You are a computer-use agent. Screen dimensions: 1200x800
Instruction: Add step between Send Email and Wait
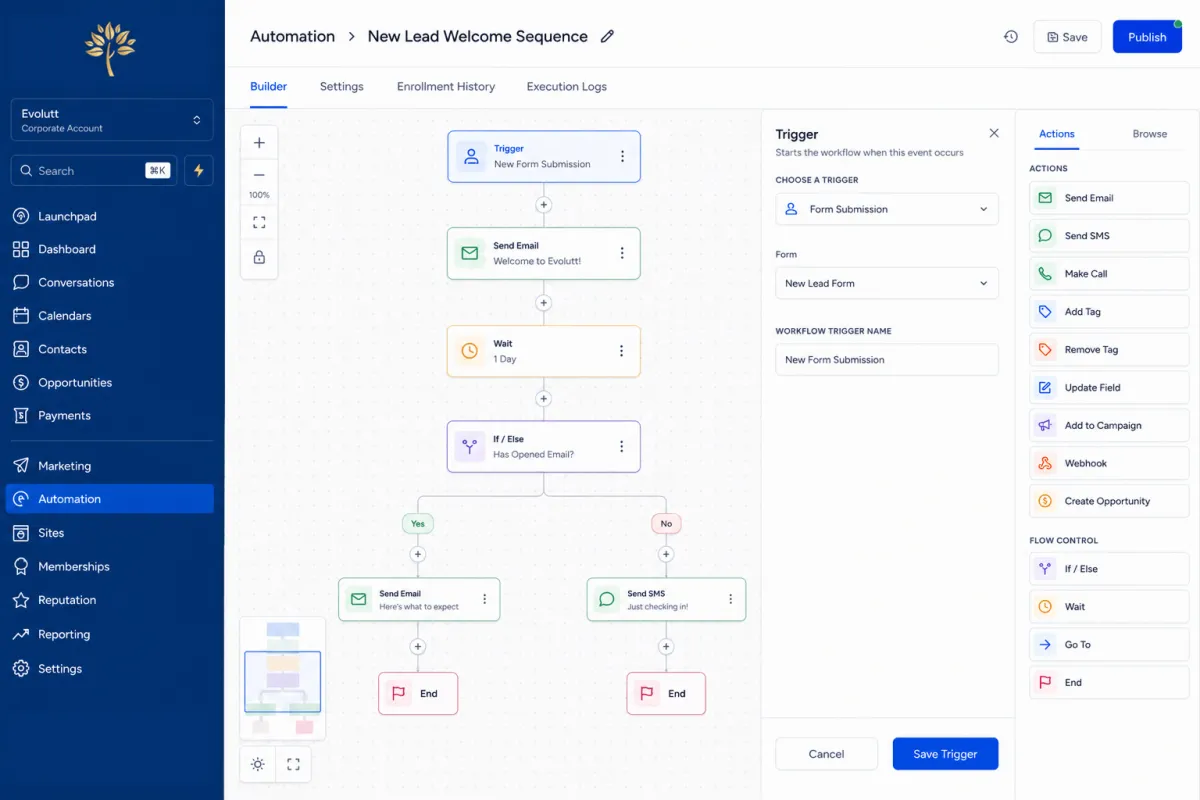pyautogui.click(x=544, y=302)
